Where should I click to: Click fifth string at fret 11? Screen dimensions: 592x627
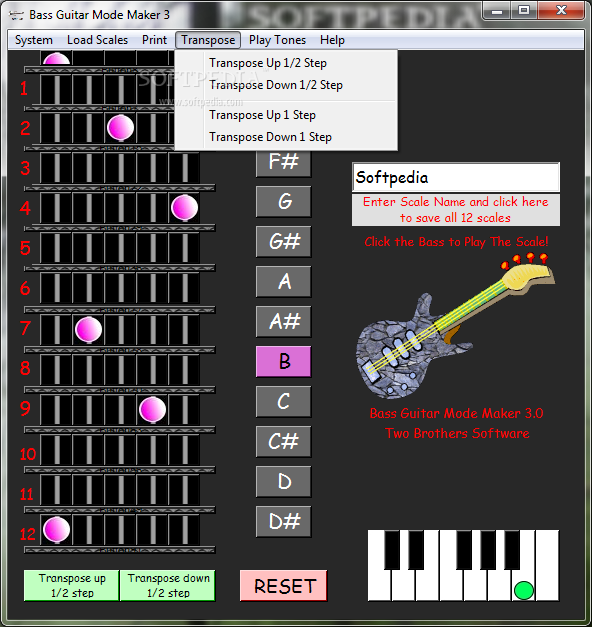point(184,489)
